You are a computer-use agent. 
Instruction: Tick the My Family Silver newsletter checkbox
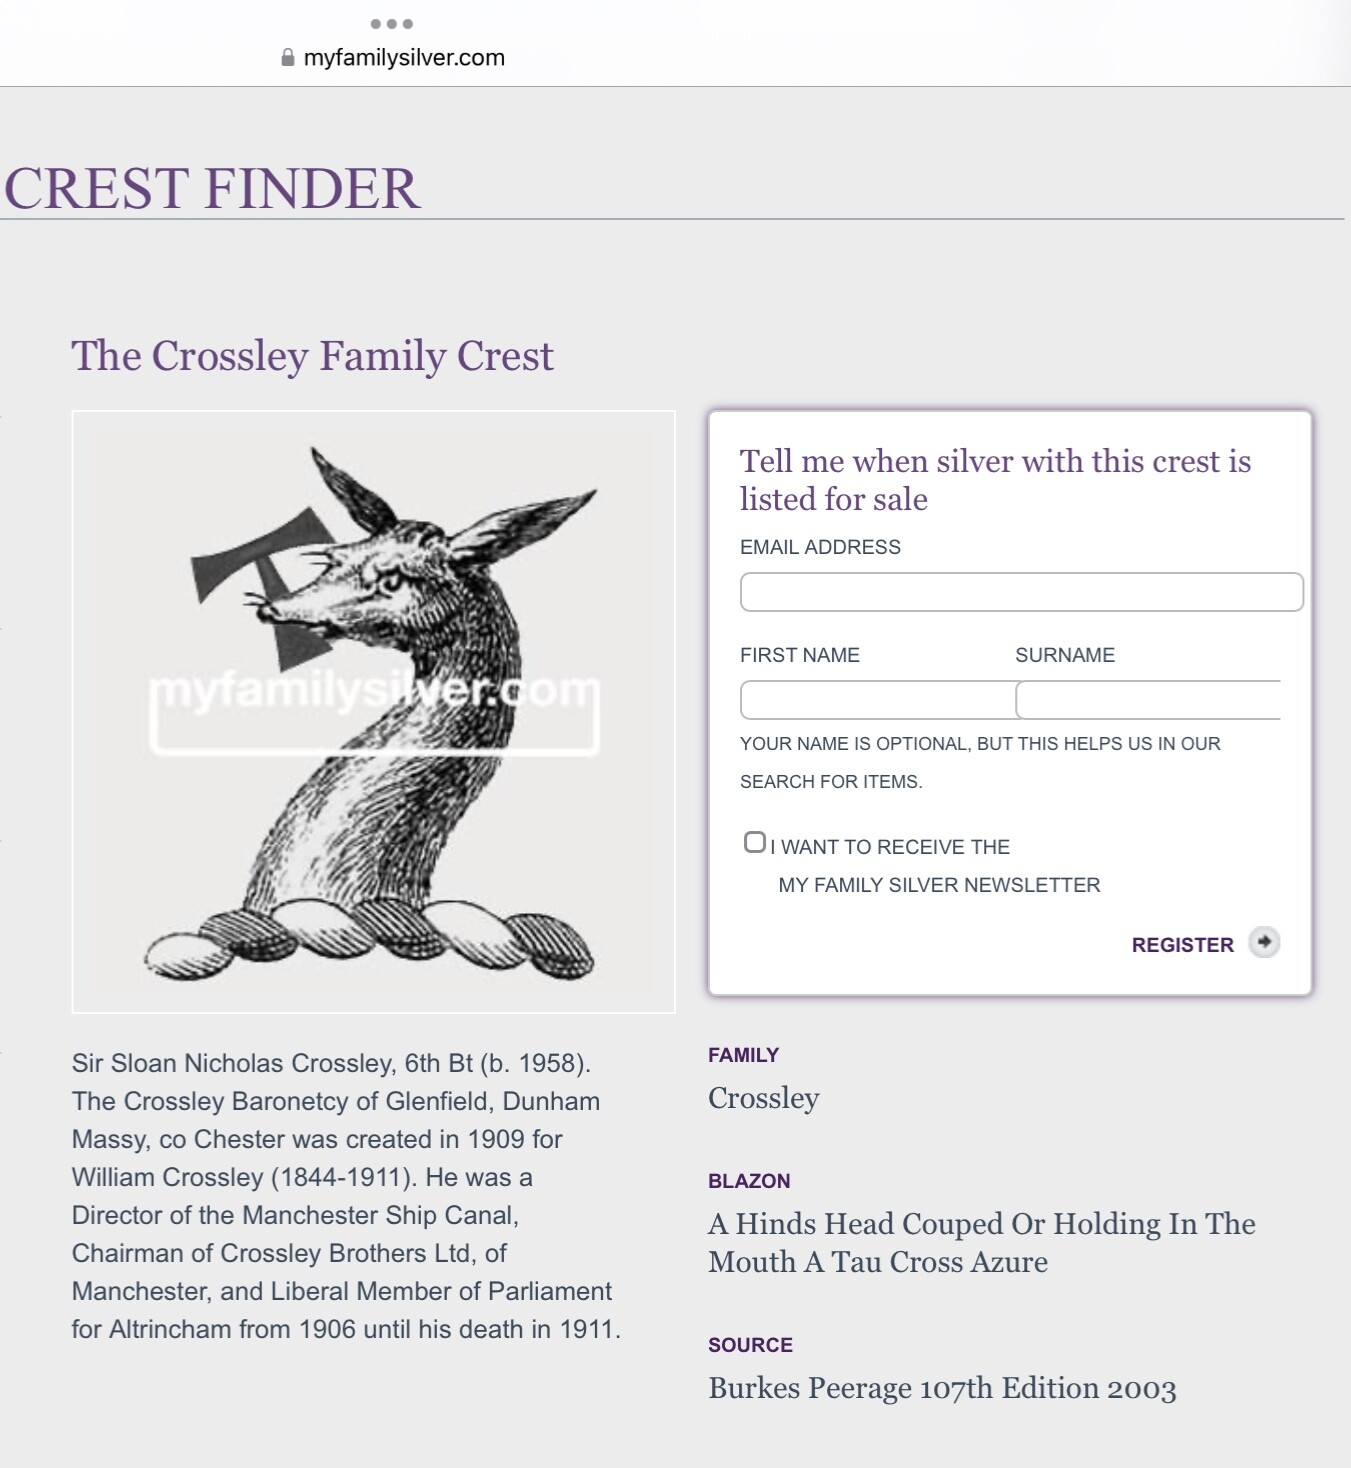point(755,843)
